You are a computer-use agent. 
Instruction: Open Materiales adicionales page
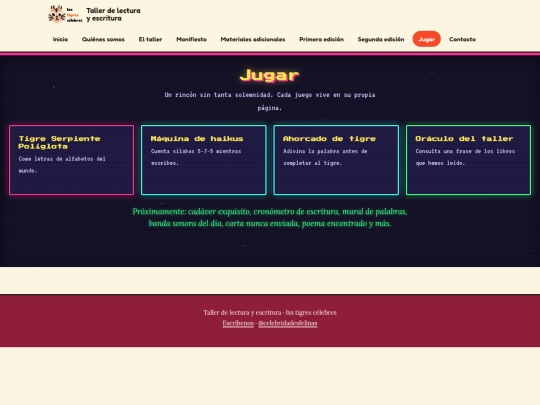(253, 39)
